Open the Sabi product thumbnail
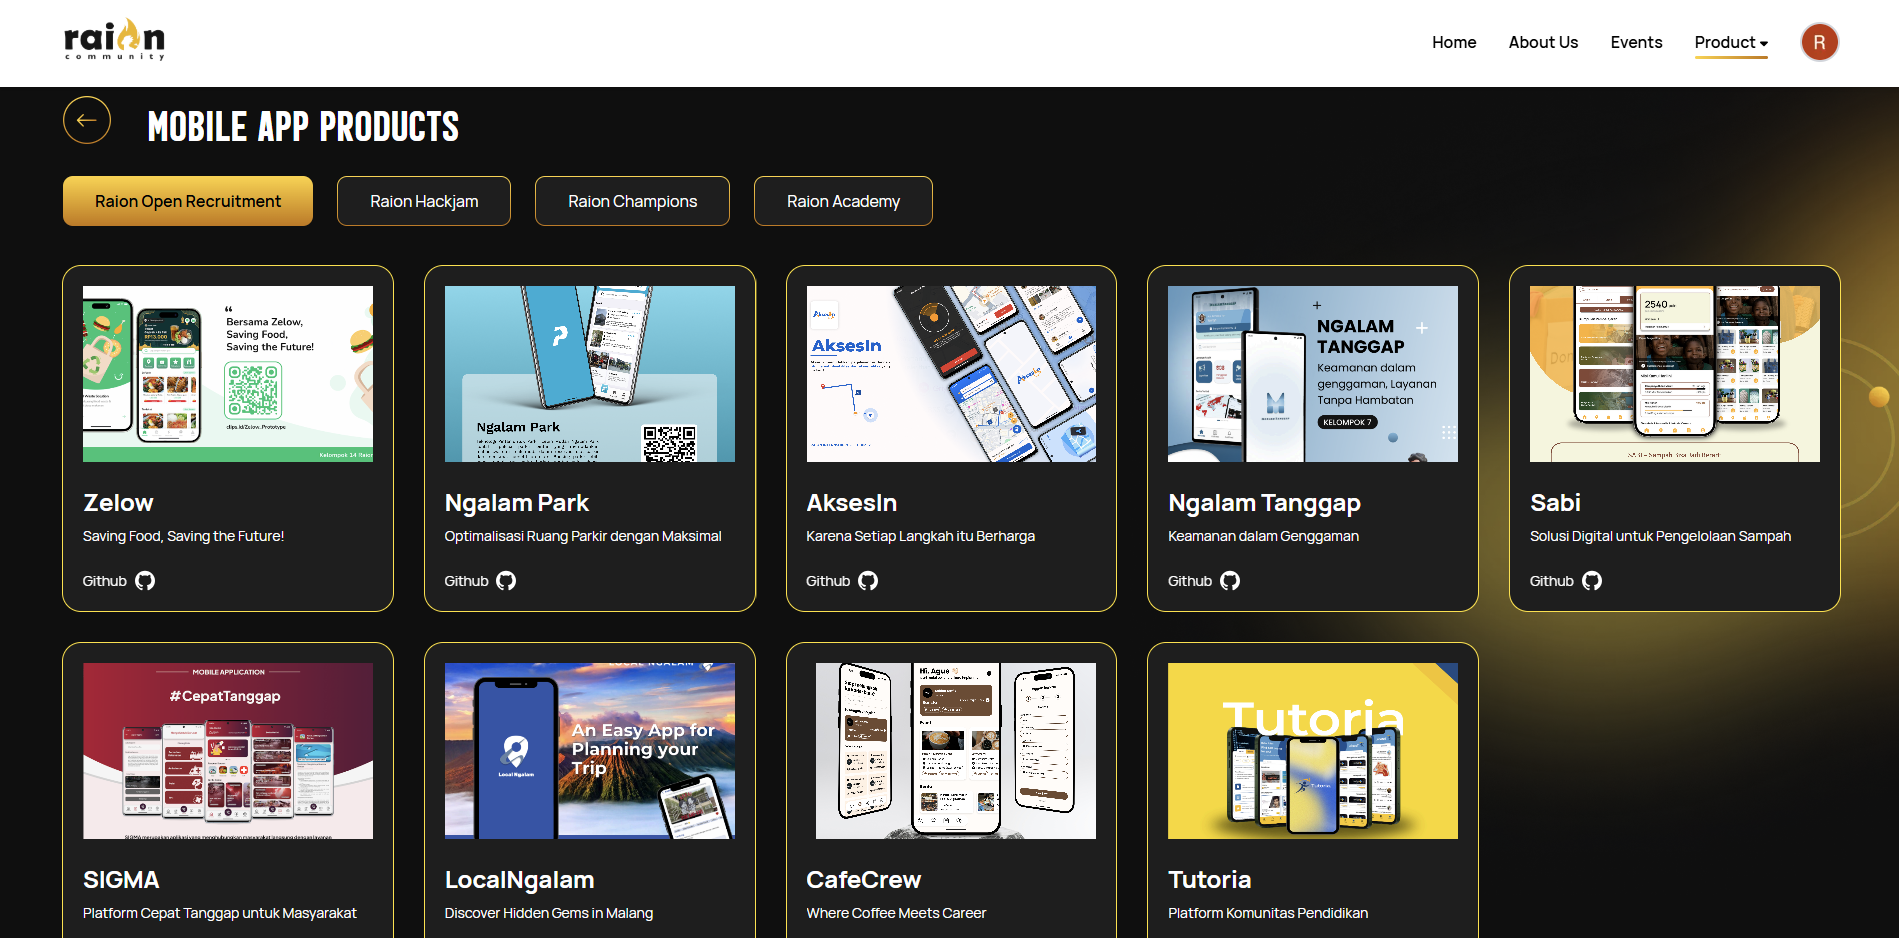Viewport: 1899px width, 938px height. click(x=1675, y=374)
